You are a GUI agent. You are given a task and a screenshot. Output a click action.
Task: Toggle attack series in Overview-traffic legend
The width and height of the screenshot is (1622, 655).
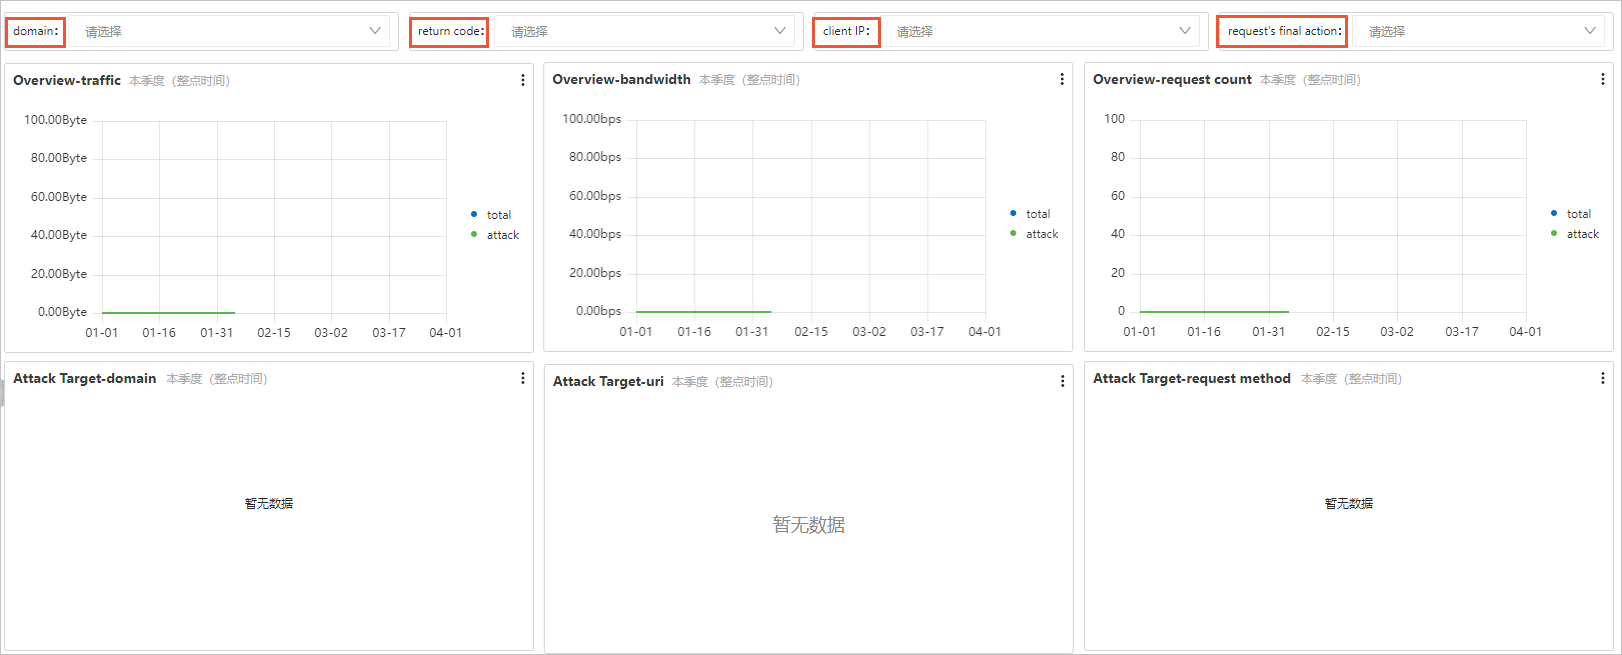pyautogui.click(x=495, y=235)
